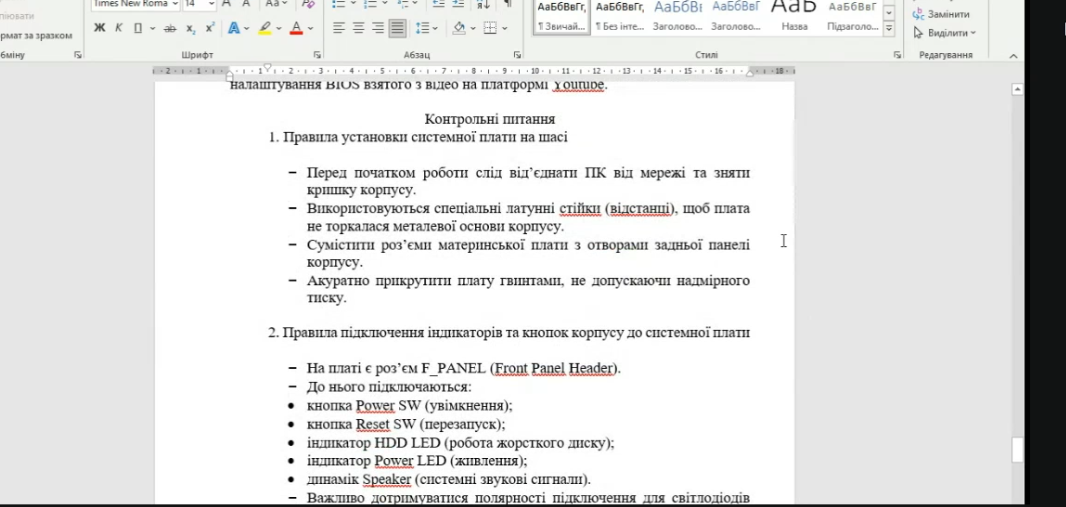The image size is (1066, 507).
Task: Align paragraph text to the left
Action: [339, 28]
